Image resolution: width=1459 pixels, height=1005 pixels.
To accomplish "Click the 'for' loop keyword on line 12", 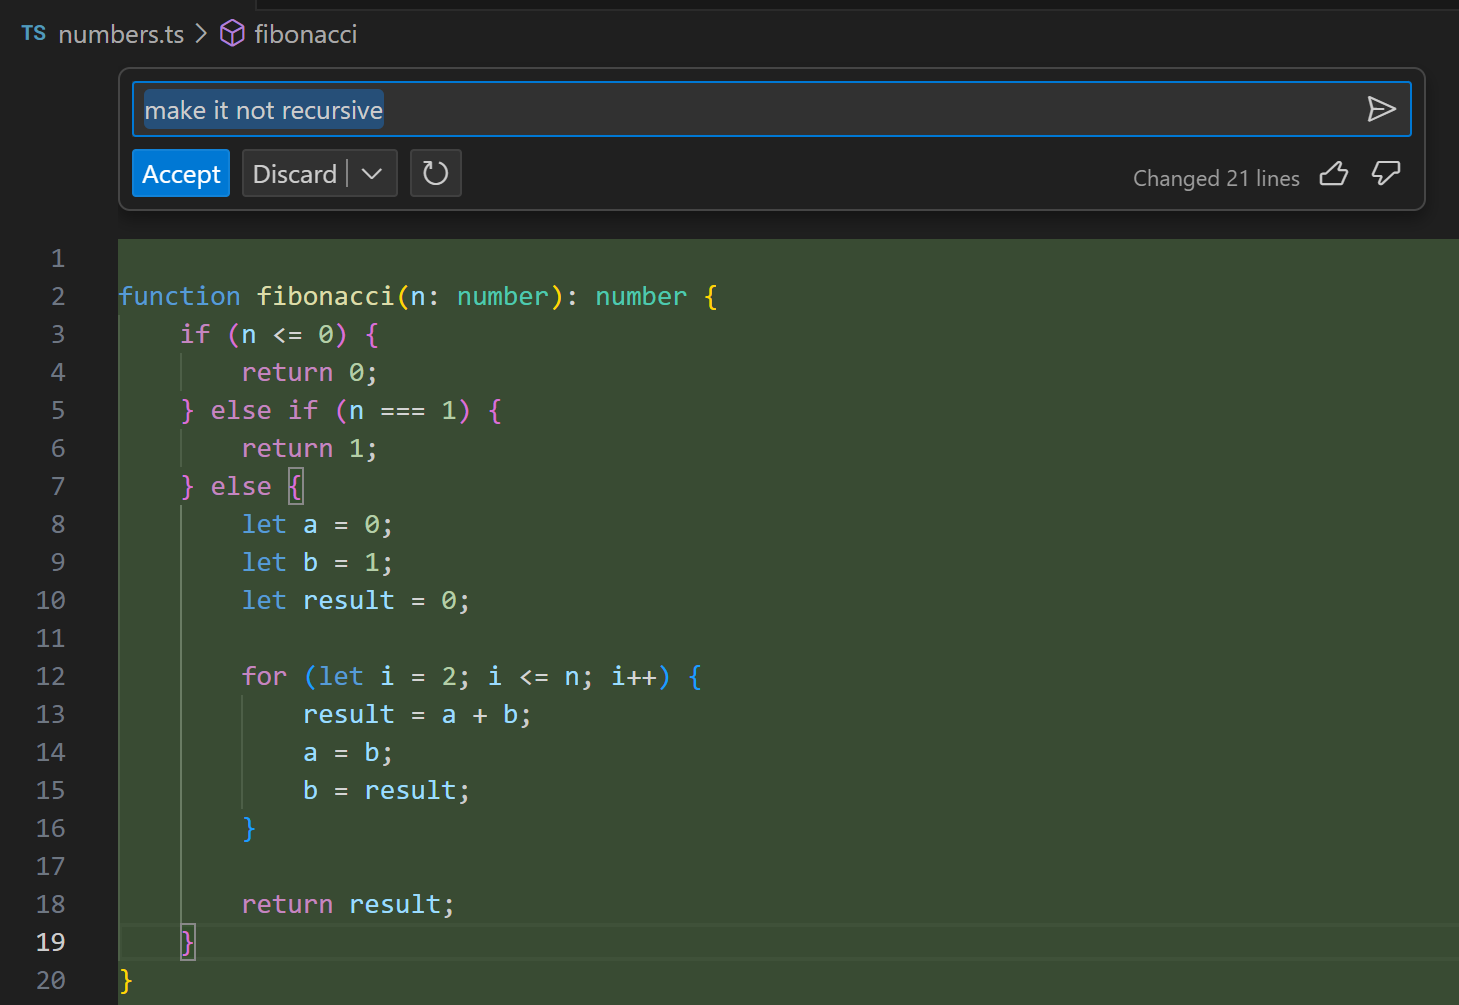I will (x=263, y=676).
